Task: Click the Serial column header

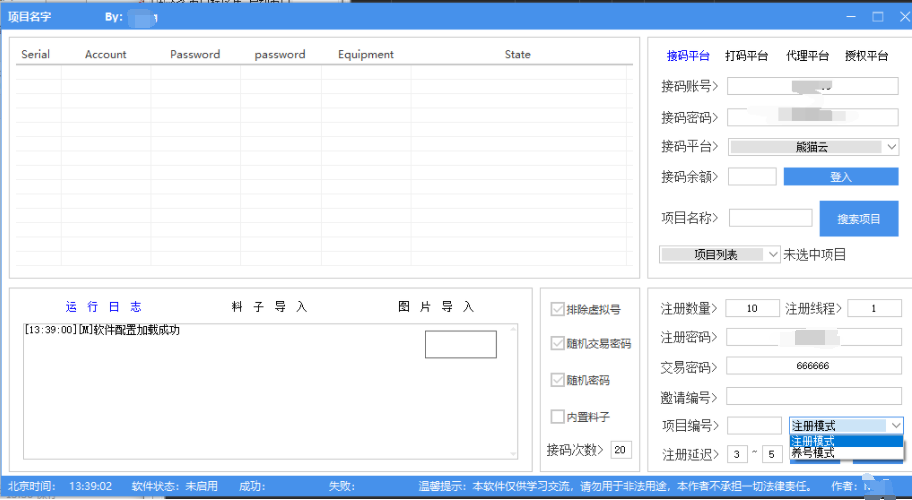Action: (35, 54)
